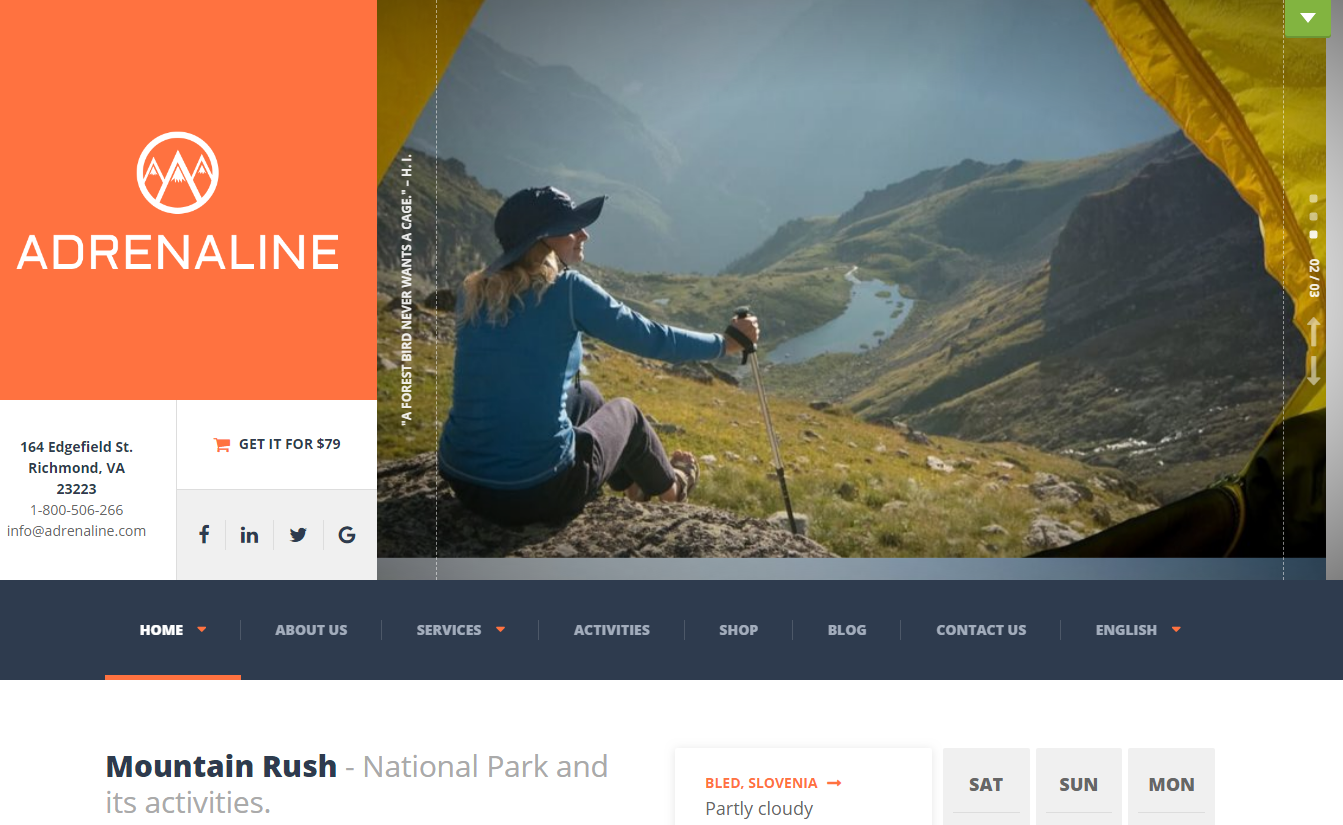Click the orange arrow beside Bled, Slovenia
1343x825 pixels.
coord(834,783)
